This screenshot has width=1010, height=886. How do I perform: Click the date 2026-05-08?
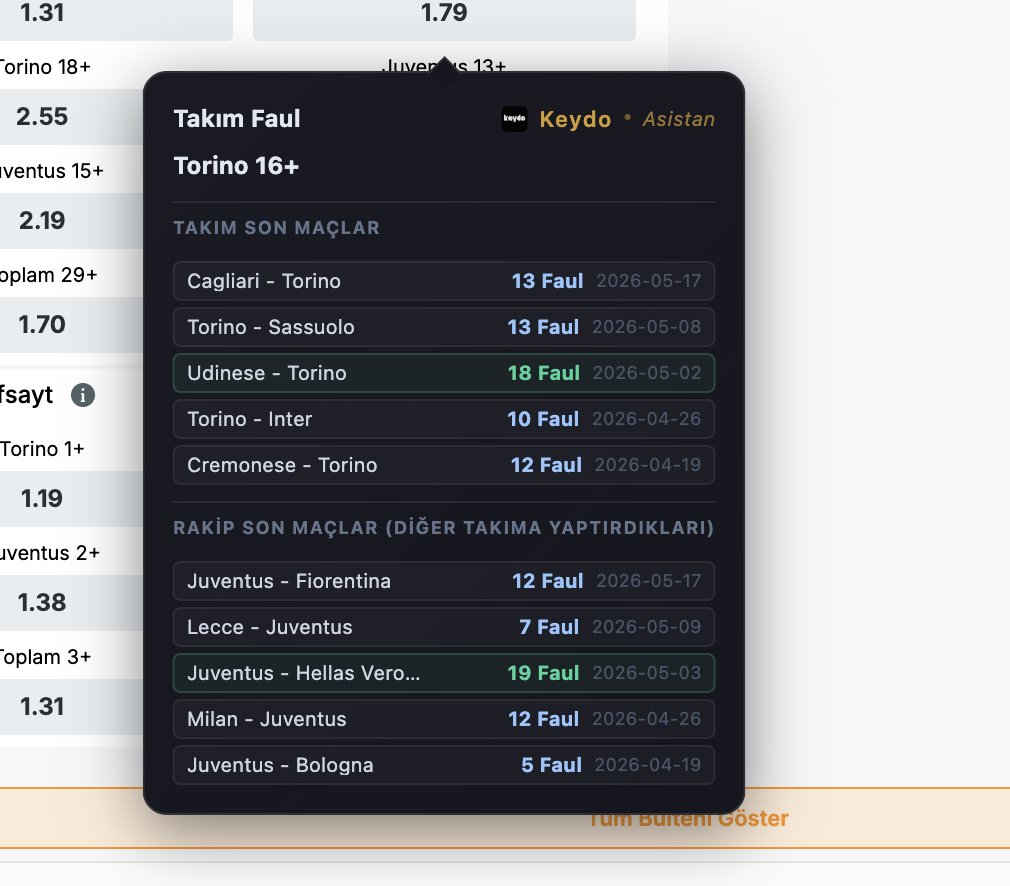[x=647, y=327]
